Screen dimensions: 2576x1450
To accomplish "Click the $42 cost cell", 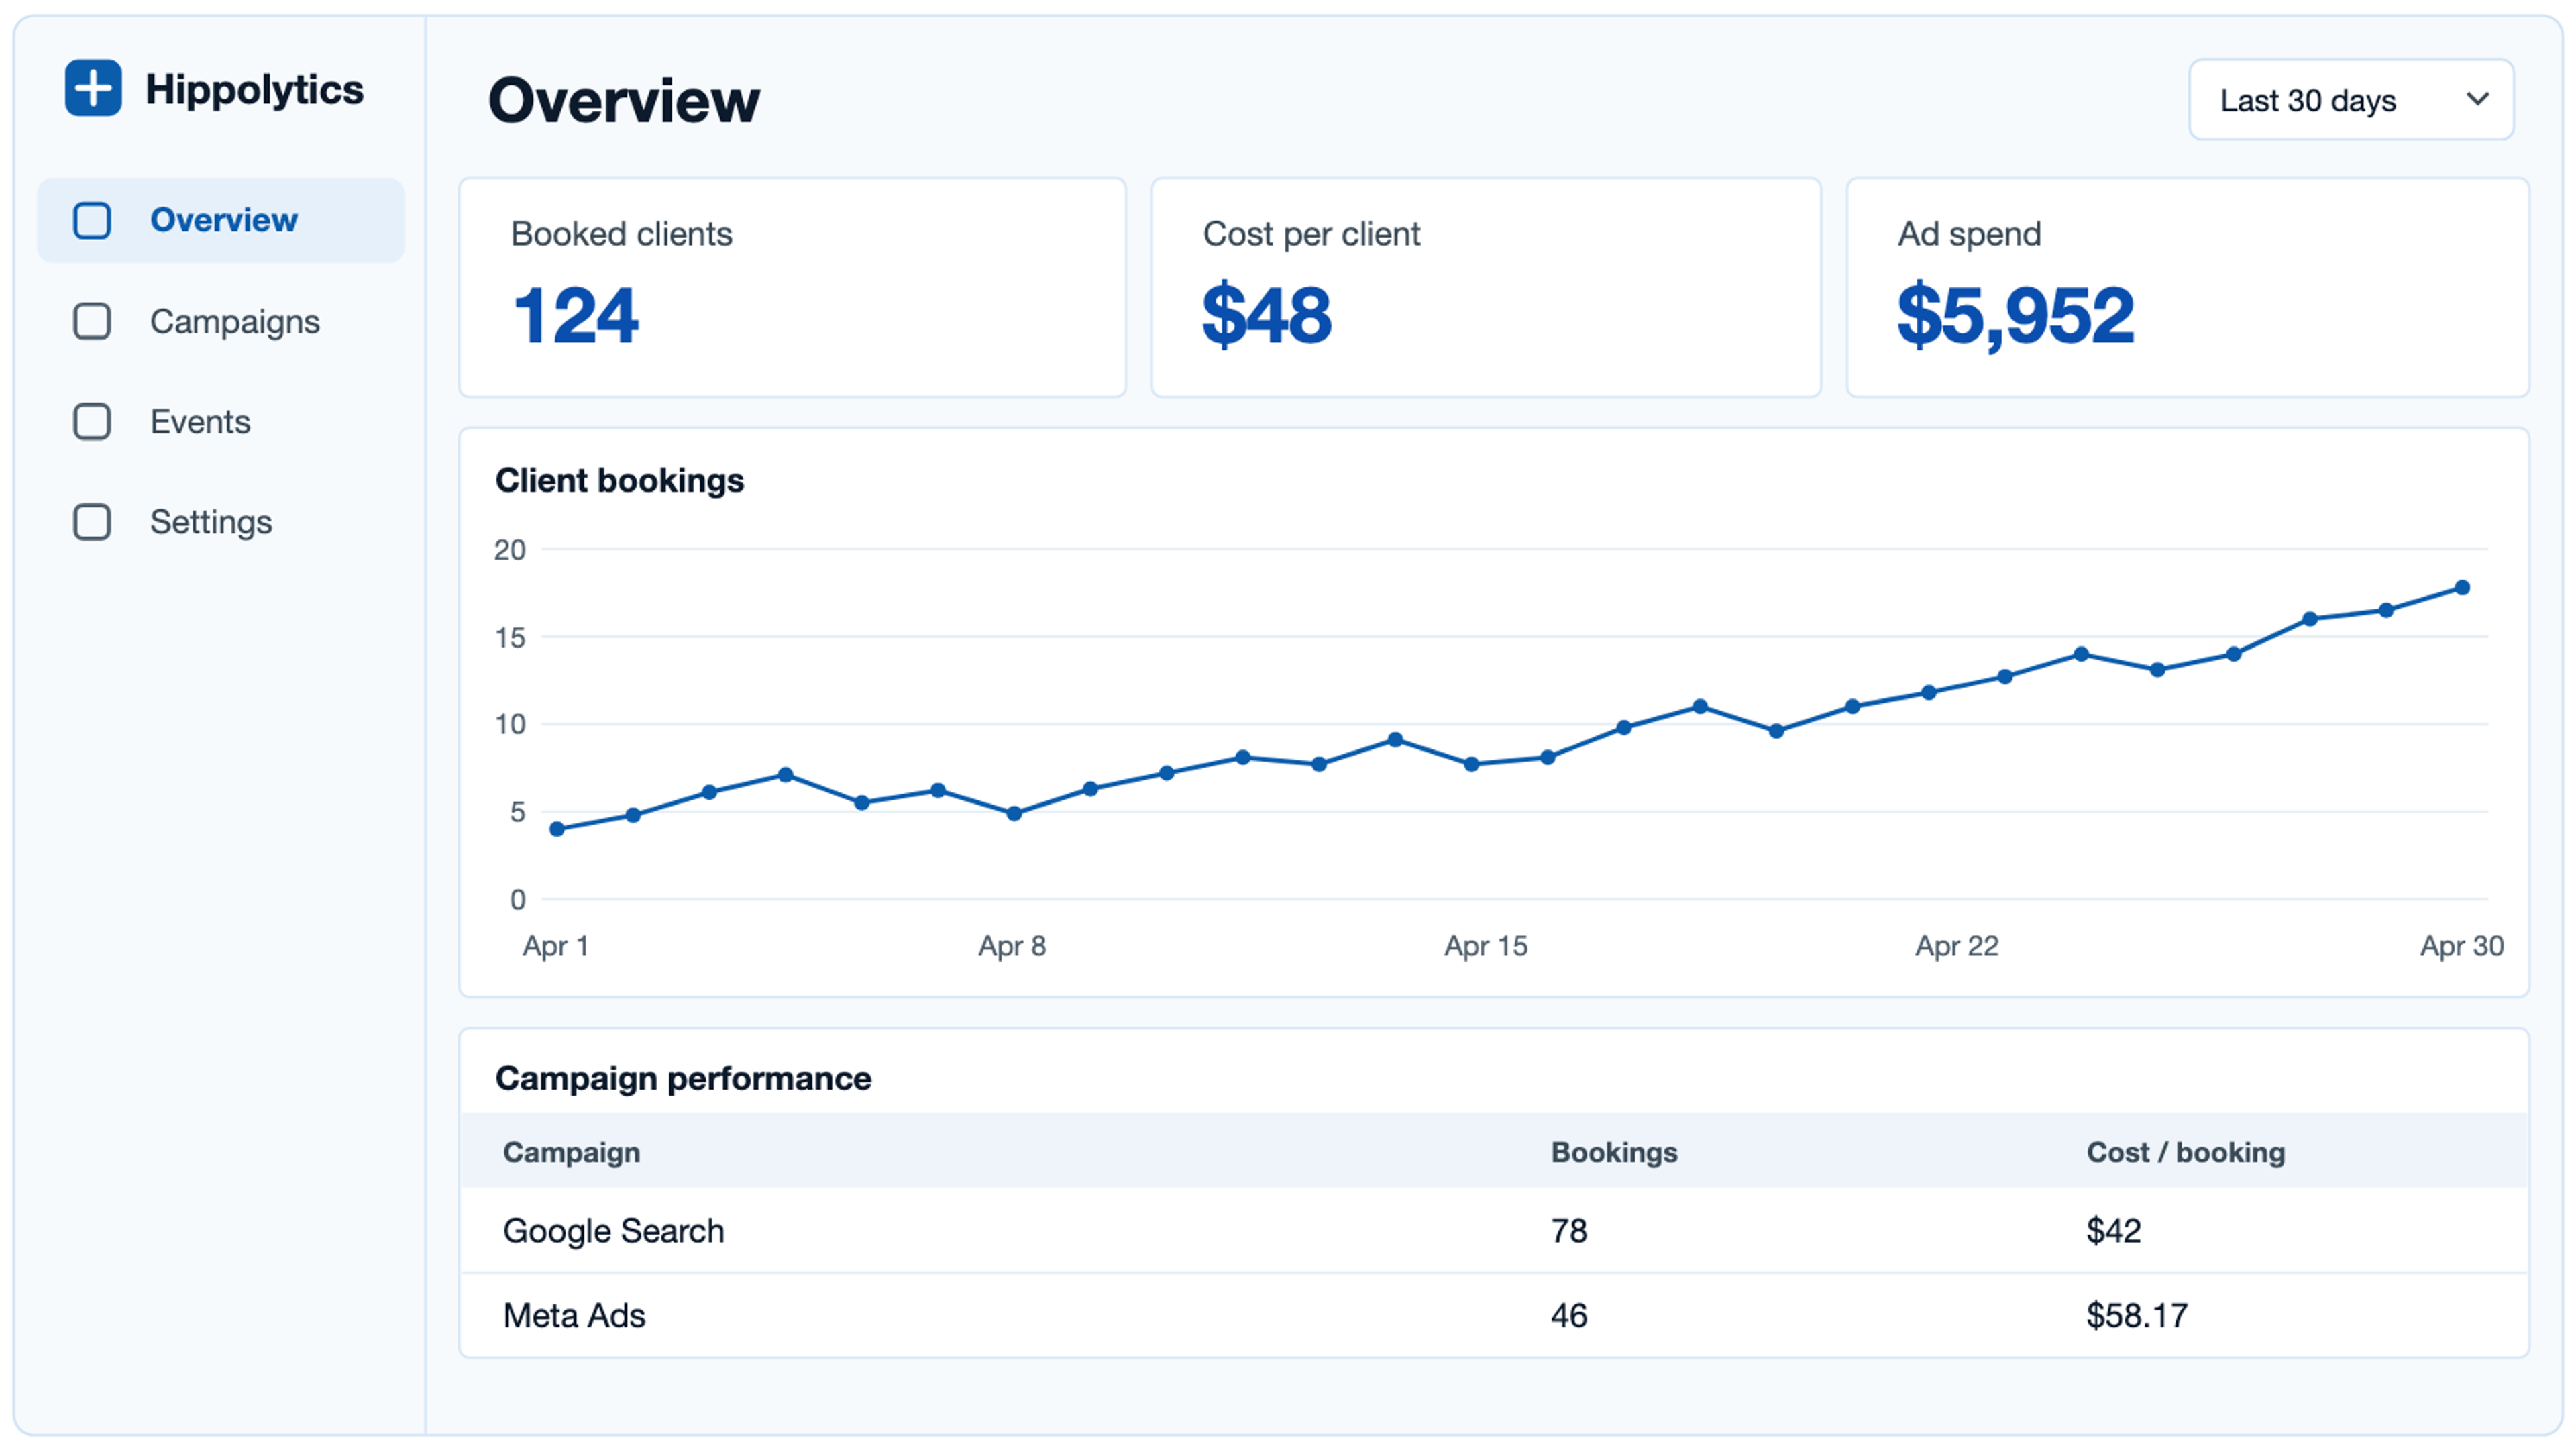I will (2113, 1231).
